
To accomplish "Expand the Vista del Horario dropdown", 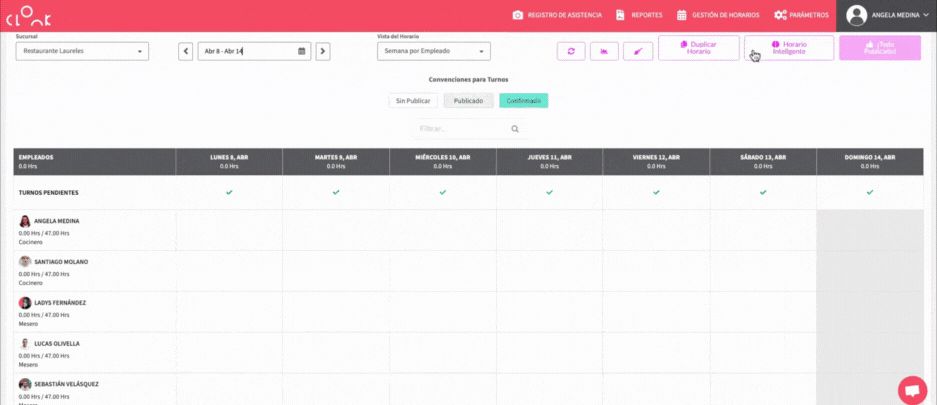I will (433, 51).
